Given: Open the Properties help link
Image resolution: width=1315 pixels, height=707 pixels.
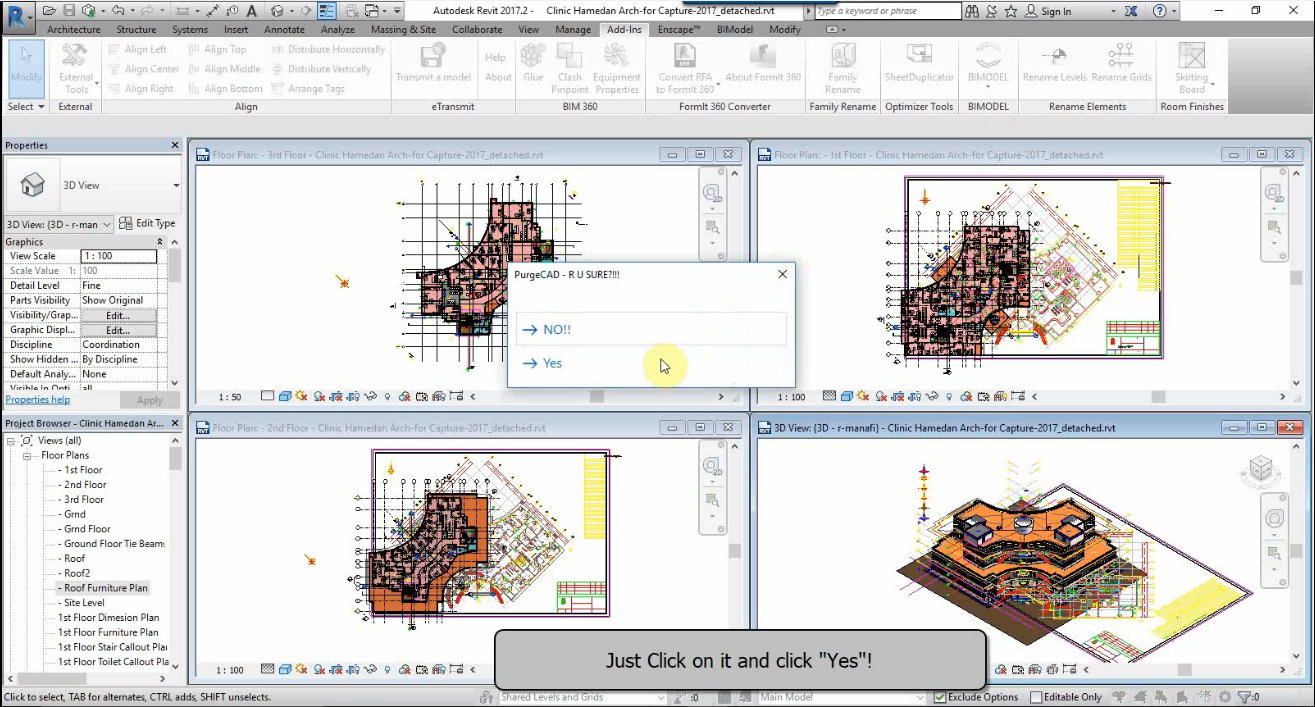Looking at the screenshot, I should [x=38, y=400].
